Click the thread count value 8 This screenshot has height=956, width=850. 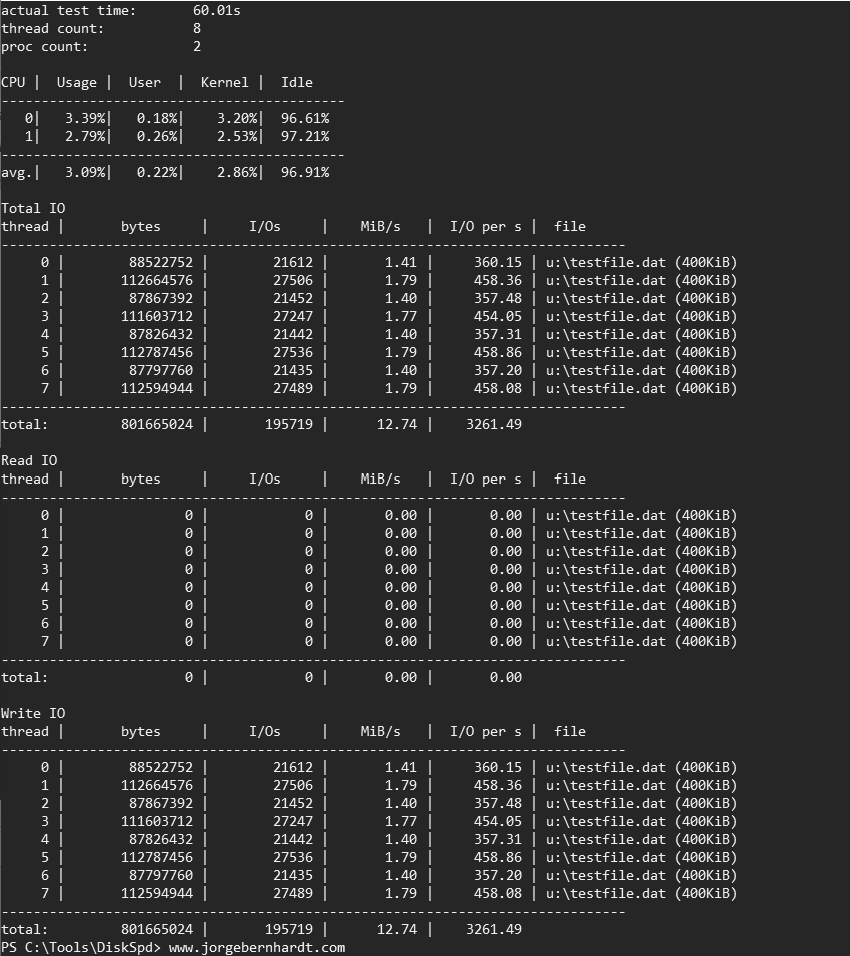click(197, 28)
